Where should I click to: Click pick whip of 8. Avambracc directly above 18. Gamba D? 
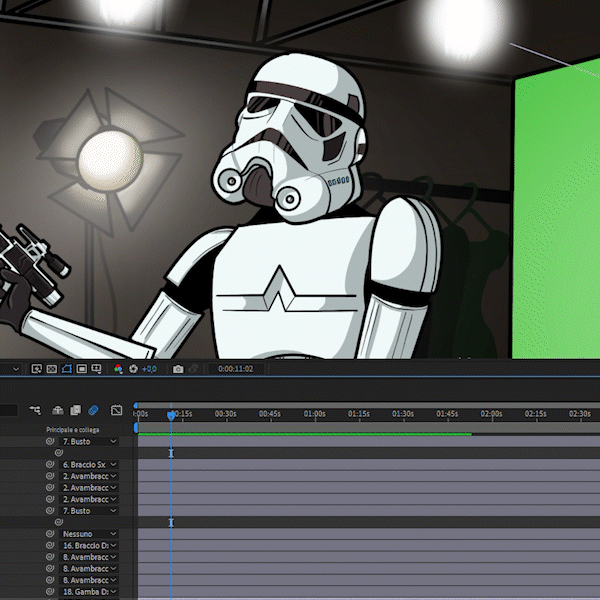click(50, 580)
